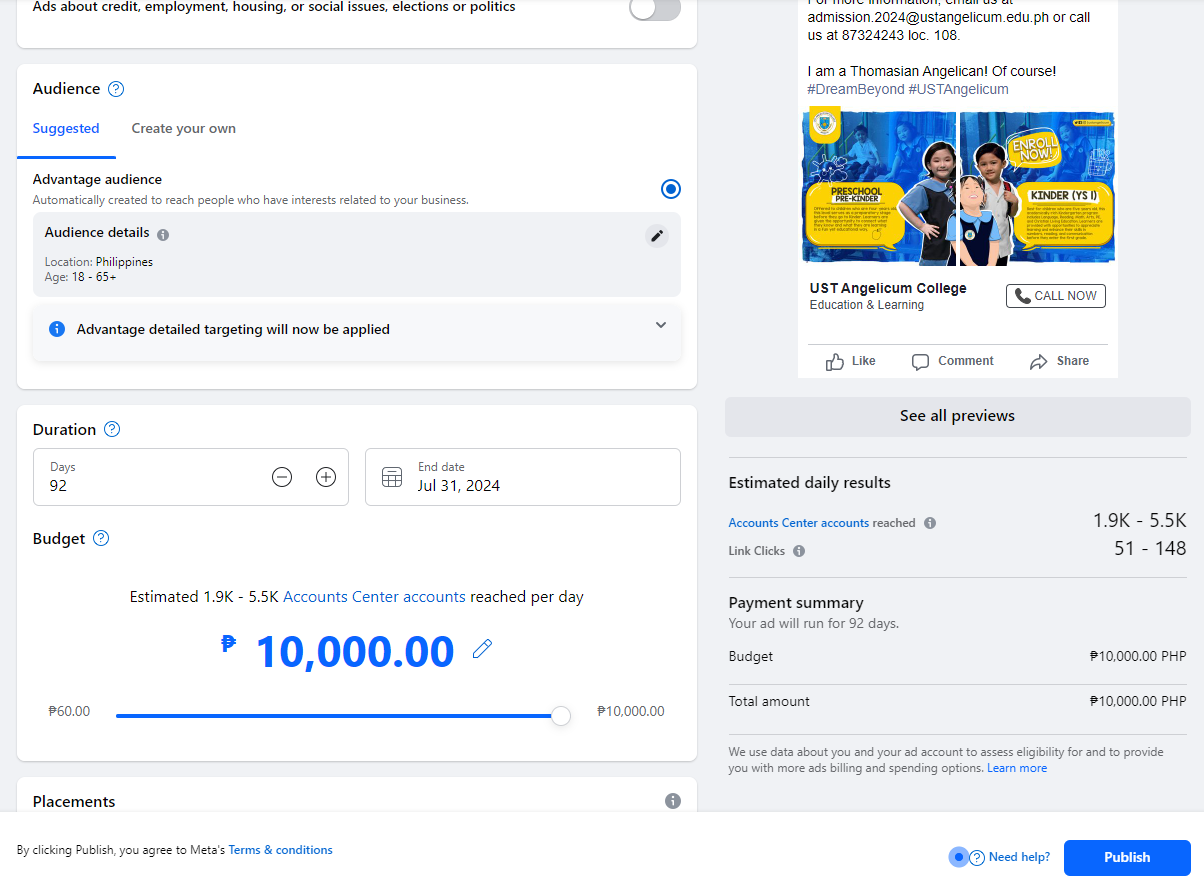The height and width of the screenshot is (881, 1204).
Task: Click #DreamBeyond hashtag in preview
Action: pos(855,90)
